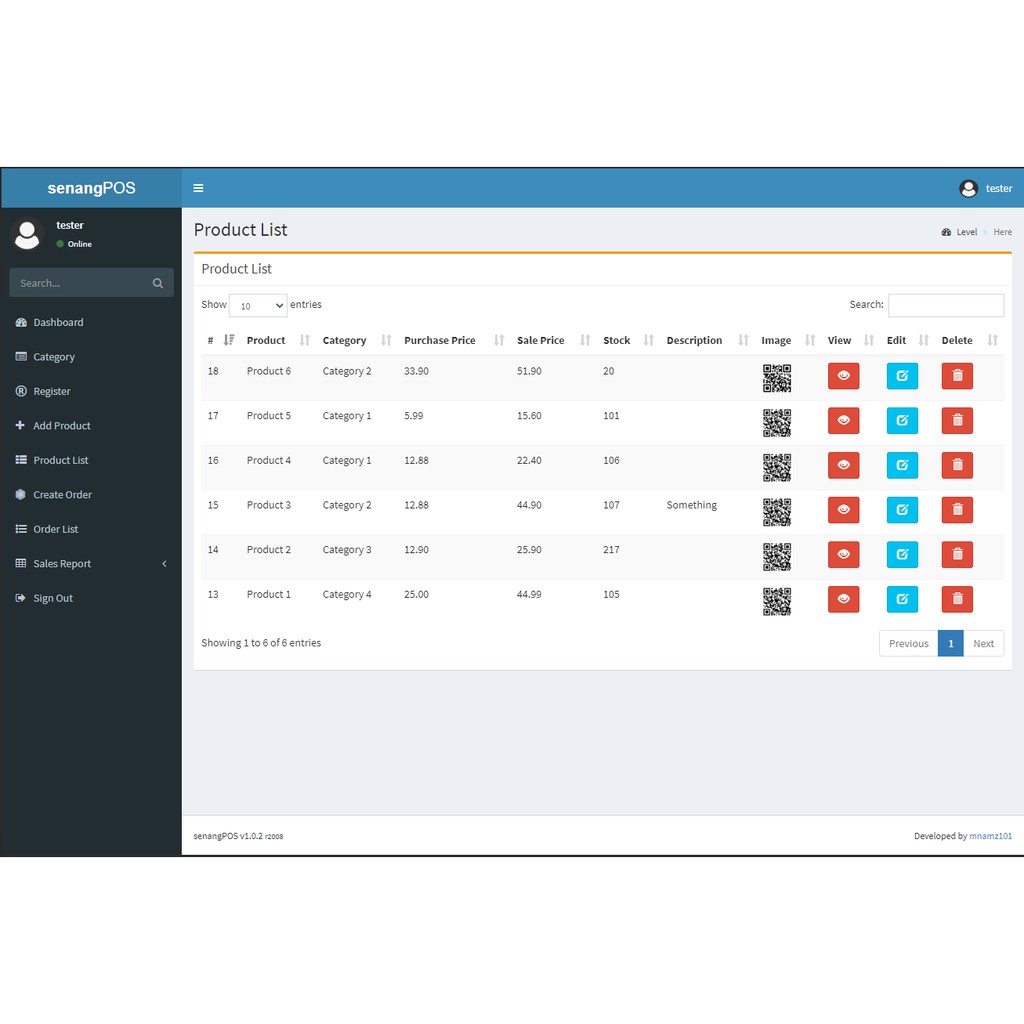Edit Product 5 using pencil icon
This screenshot has width=1024, height=1024.
902,421
